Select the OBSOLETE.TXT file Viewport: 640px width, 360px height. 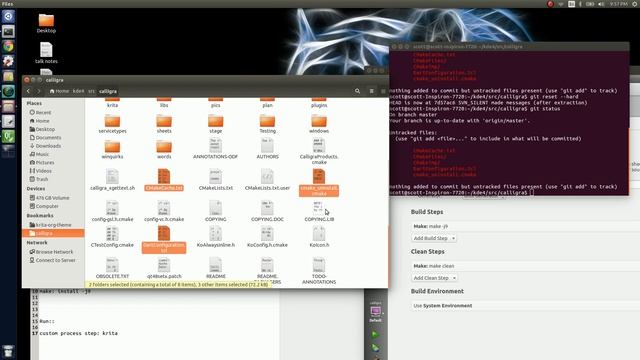click(x=112, y=268)
